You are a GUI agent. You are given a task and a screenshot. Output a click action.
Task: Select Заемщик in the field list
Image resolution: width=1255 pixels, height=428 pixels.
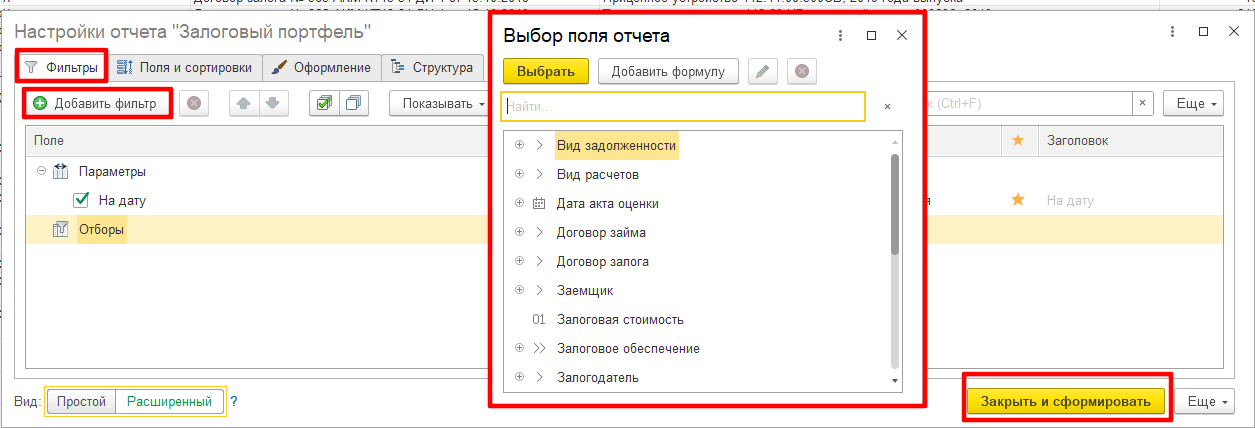(x=585, y=290)
